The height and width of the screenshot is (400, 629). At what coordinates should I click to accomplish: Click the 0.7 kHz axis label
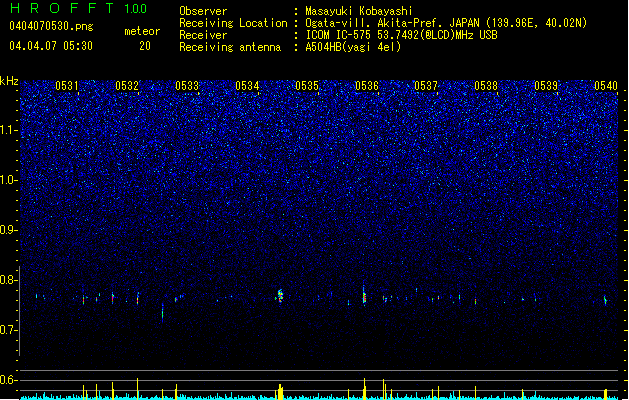[9, 330]
